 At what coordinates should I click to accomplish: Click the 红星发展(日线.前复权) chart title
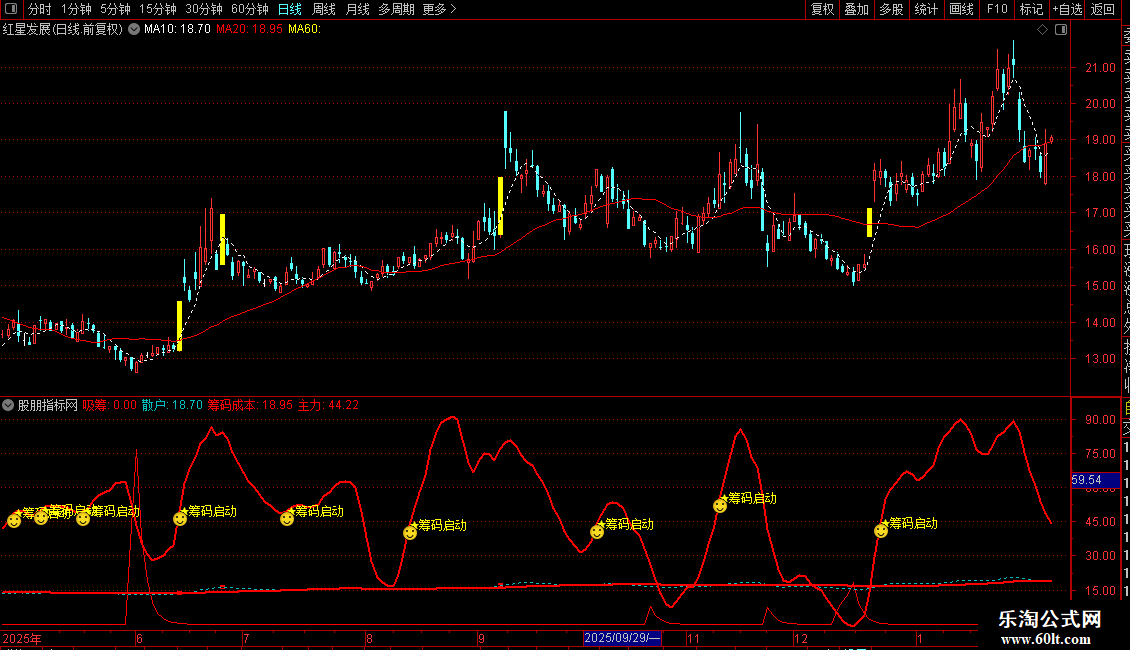point(63,30)
